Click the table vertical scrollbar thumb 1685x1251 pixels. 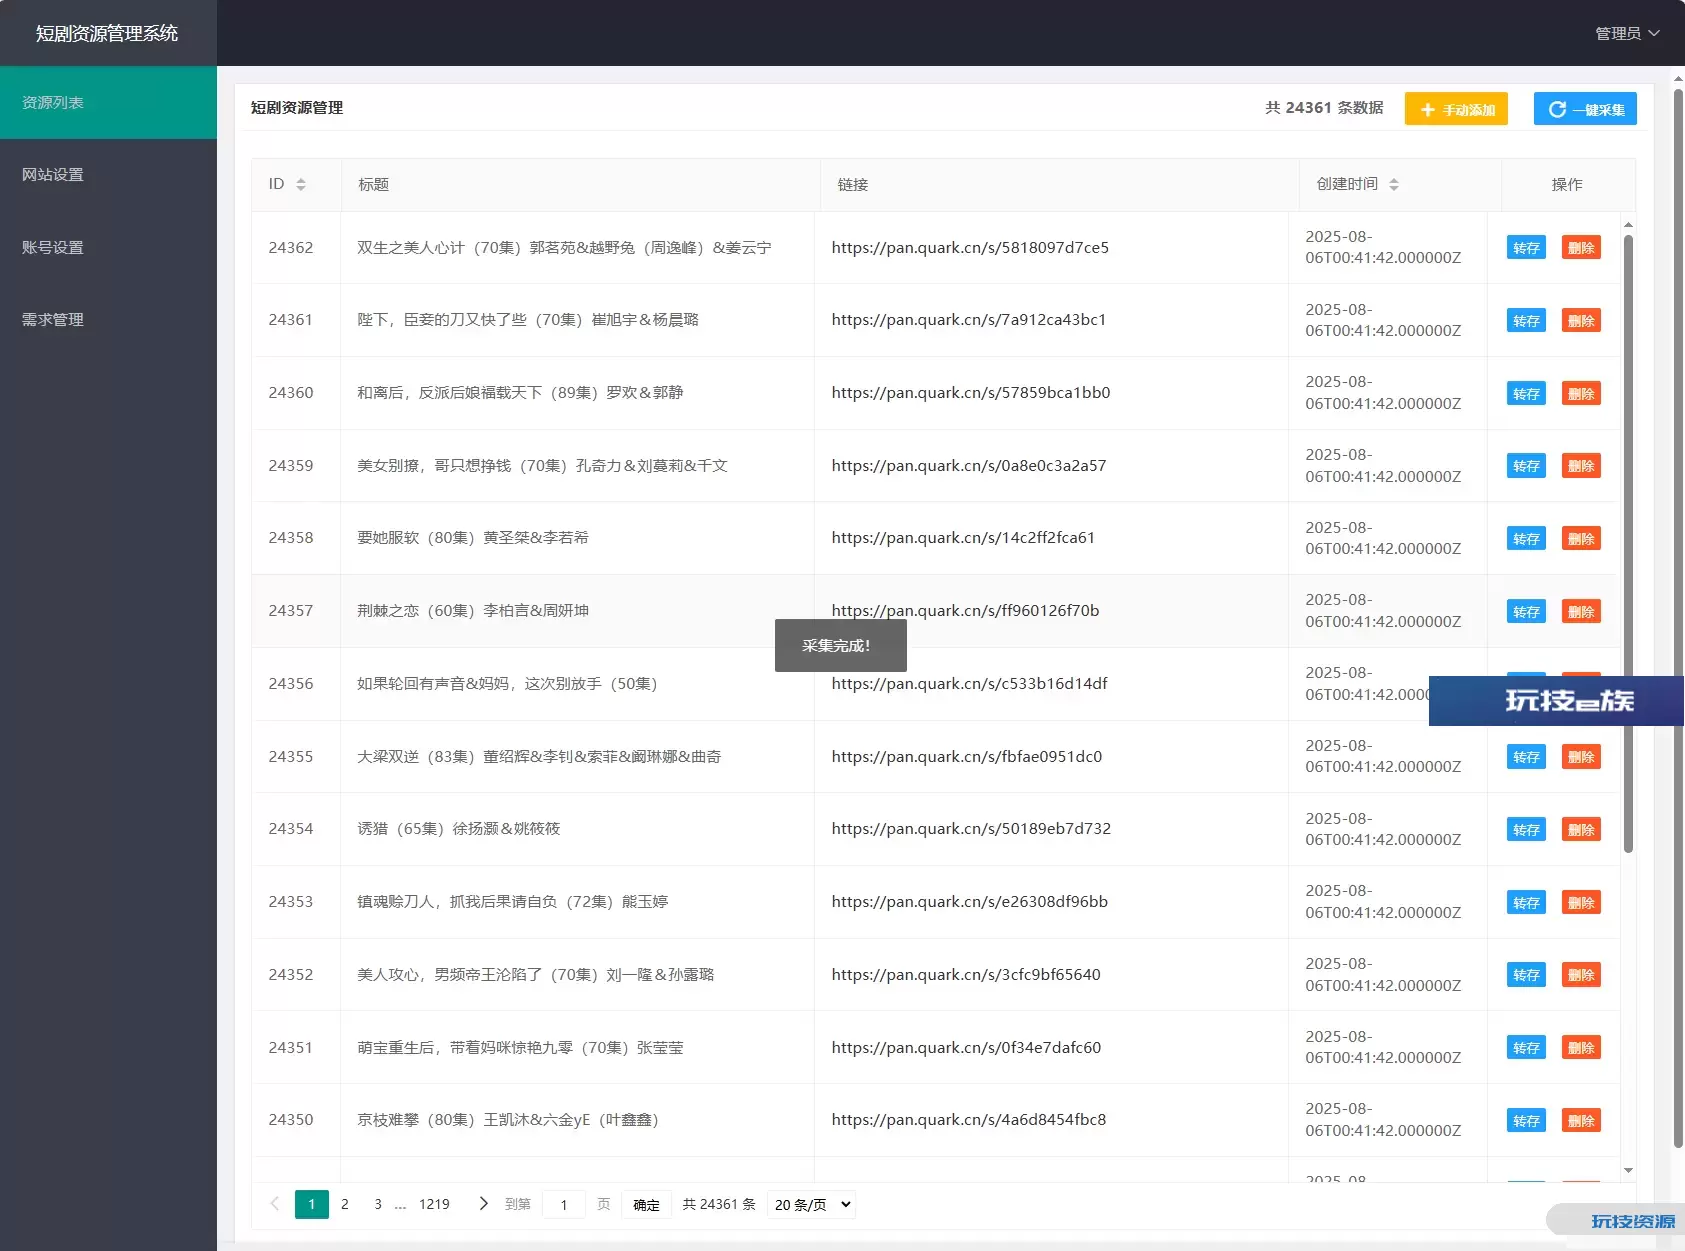tap(1628, 543)
